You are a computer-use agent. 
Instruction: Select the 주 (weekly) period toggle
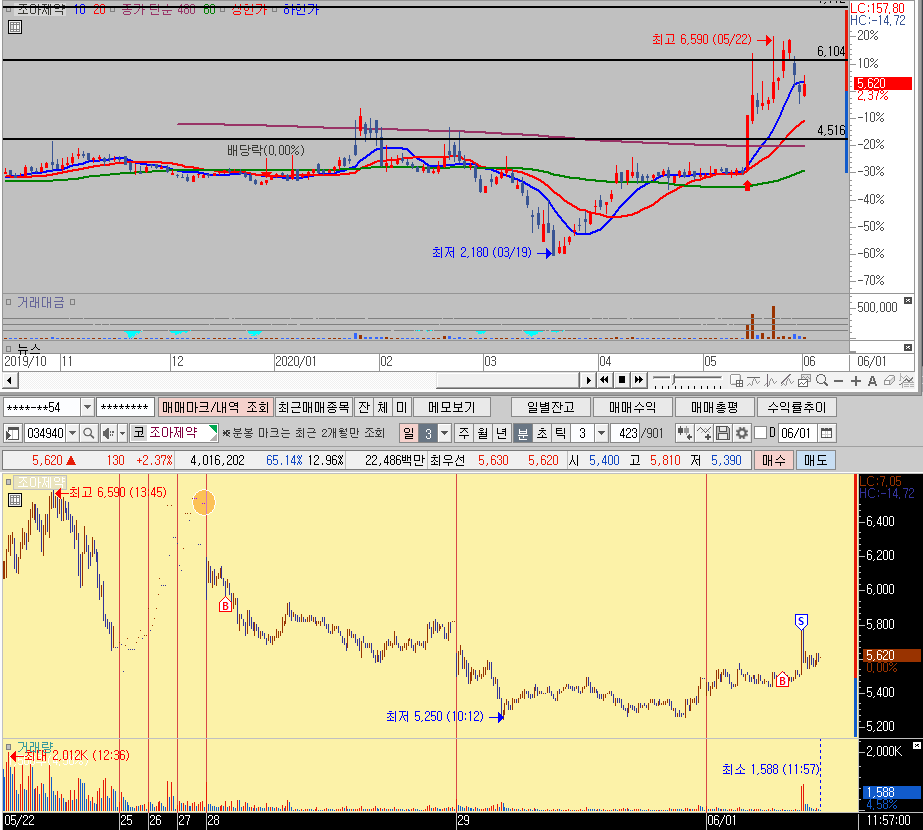[x=464, y=433]
